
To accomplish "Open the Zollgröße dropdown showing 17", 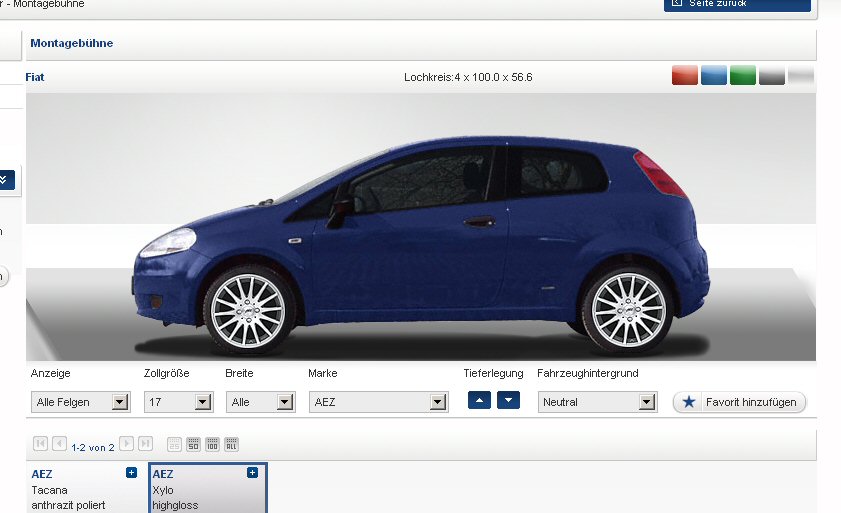I will (178, 402).
